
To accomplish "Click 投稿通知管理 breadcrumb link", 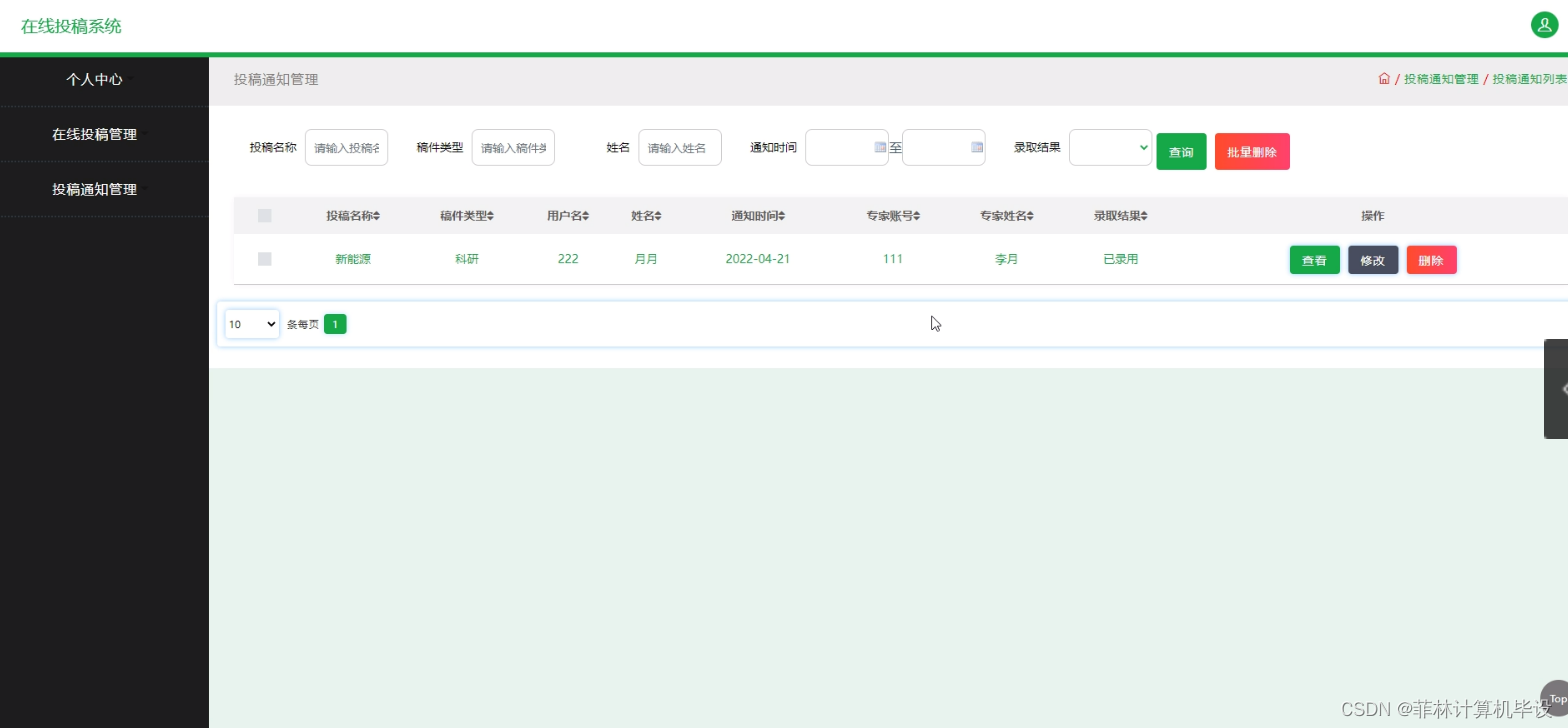I will (x=1441, y=79).
